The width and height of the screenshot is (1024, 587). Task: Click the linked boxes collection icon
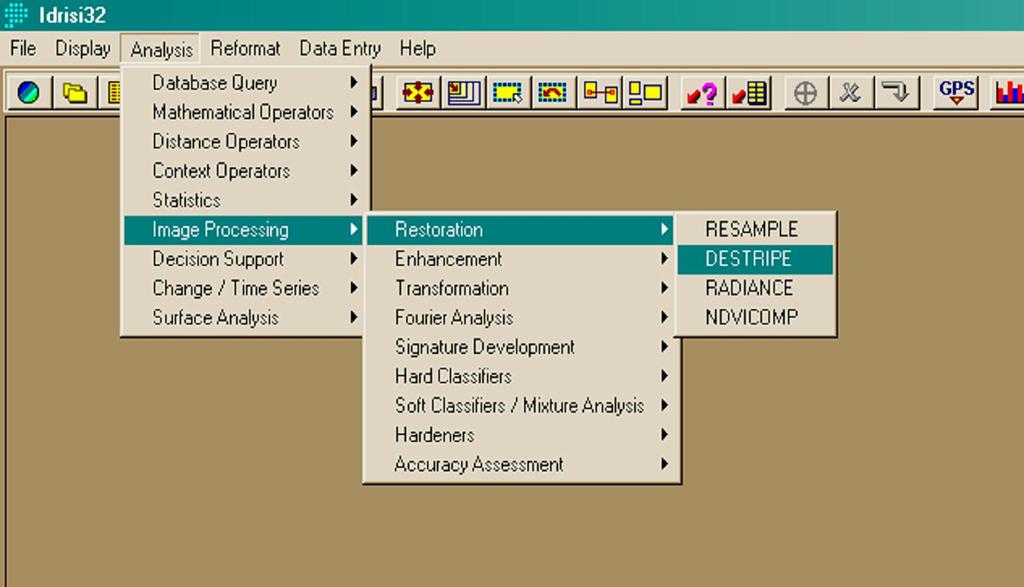click(600, 93)
